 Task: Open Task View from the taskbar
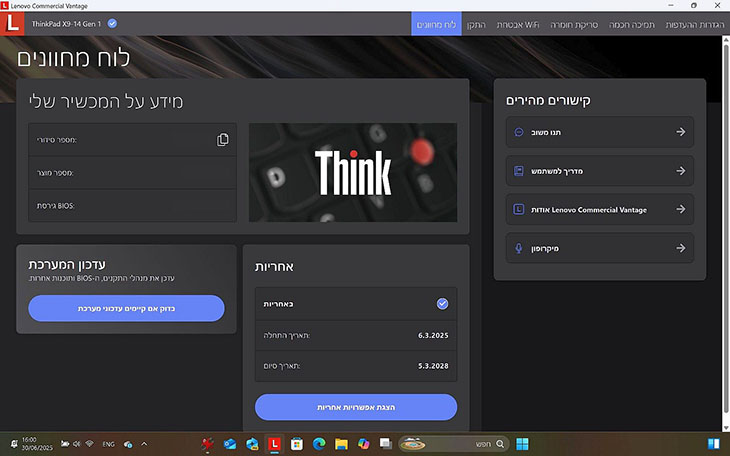[x=385, y=444]
